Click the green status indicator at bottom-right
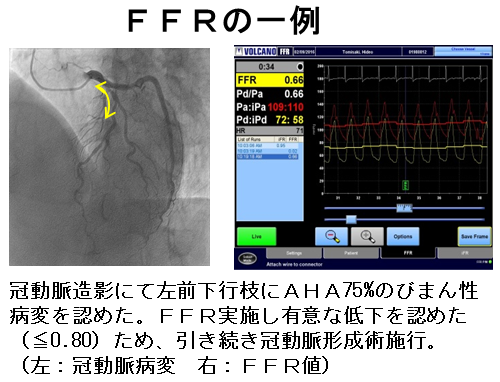This screenshot has height=382, width=500. pyautogui.click(x=490, y=262)
